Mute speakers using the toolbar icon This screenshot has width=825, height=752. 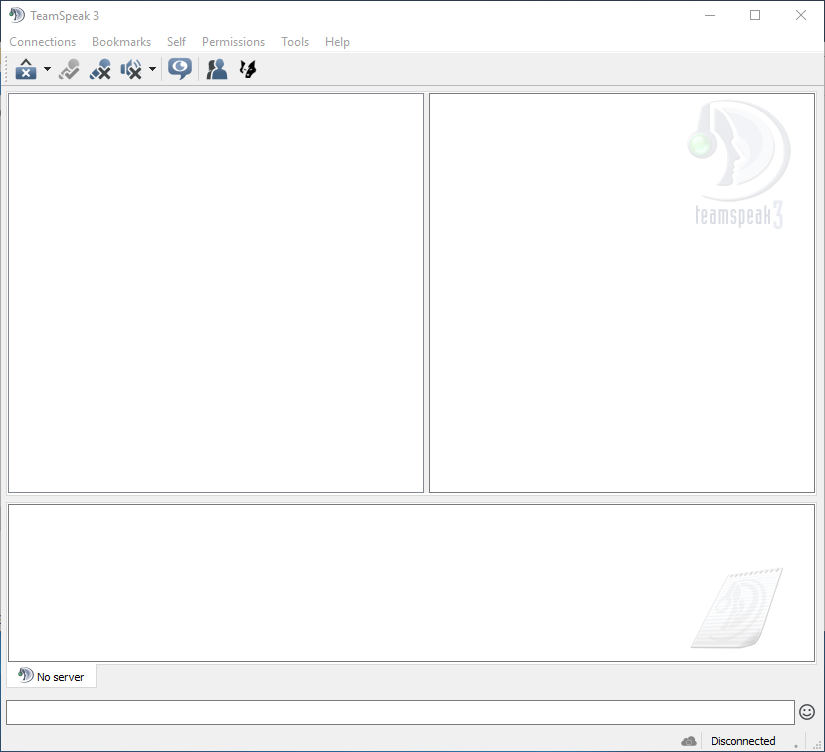coord(131,69)
